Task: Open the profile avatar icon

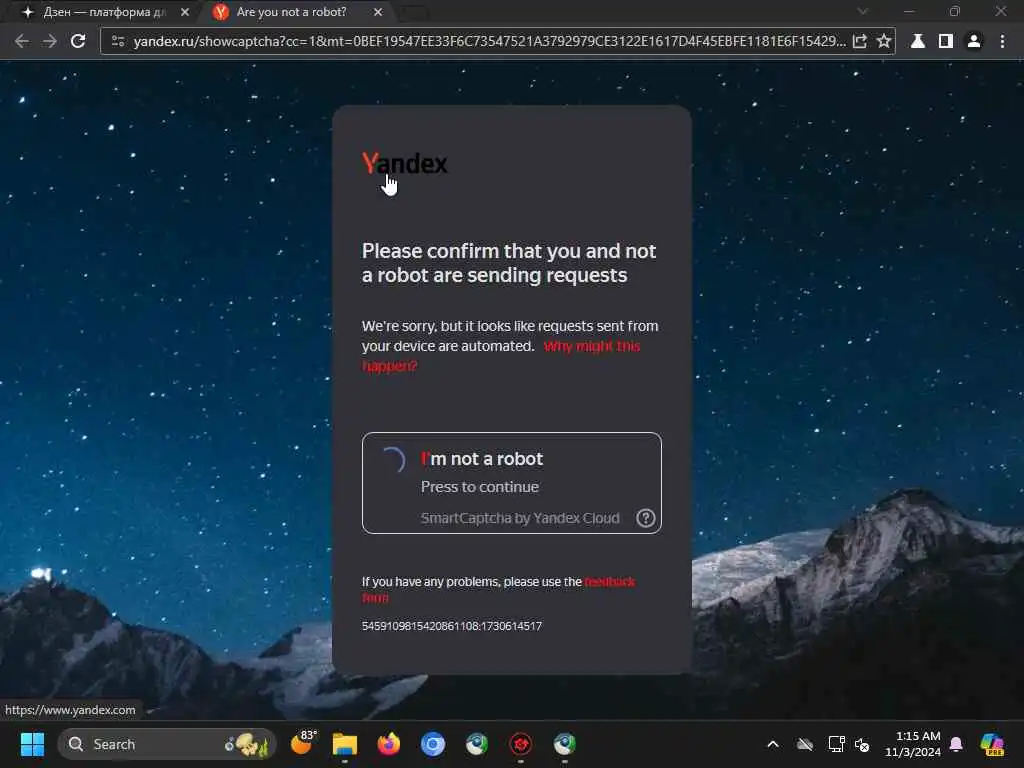Action: pyautogui.click(x=974, y=41)
